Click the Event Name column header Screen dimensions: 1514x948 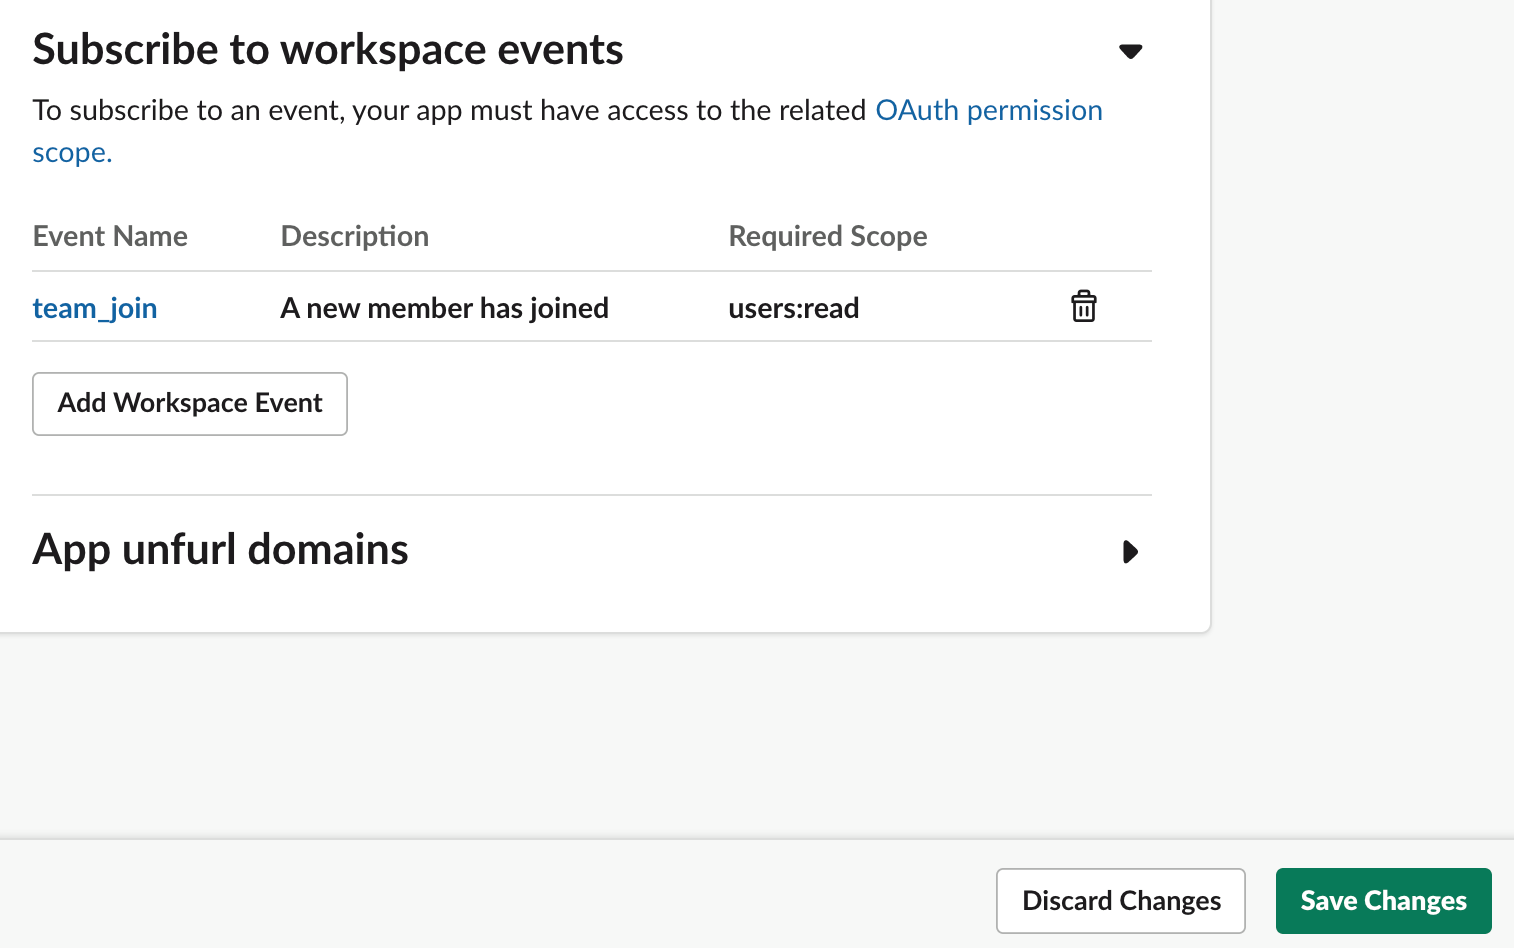point(110,236)
